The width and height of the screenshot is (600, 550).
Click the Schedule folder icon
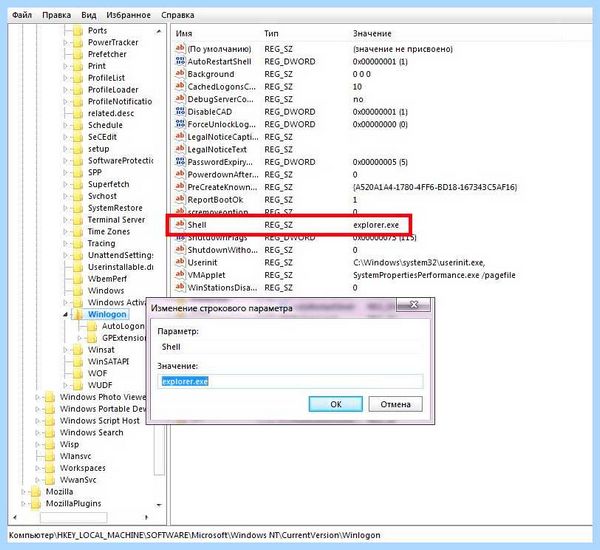(78, 125)
